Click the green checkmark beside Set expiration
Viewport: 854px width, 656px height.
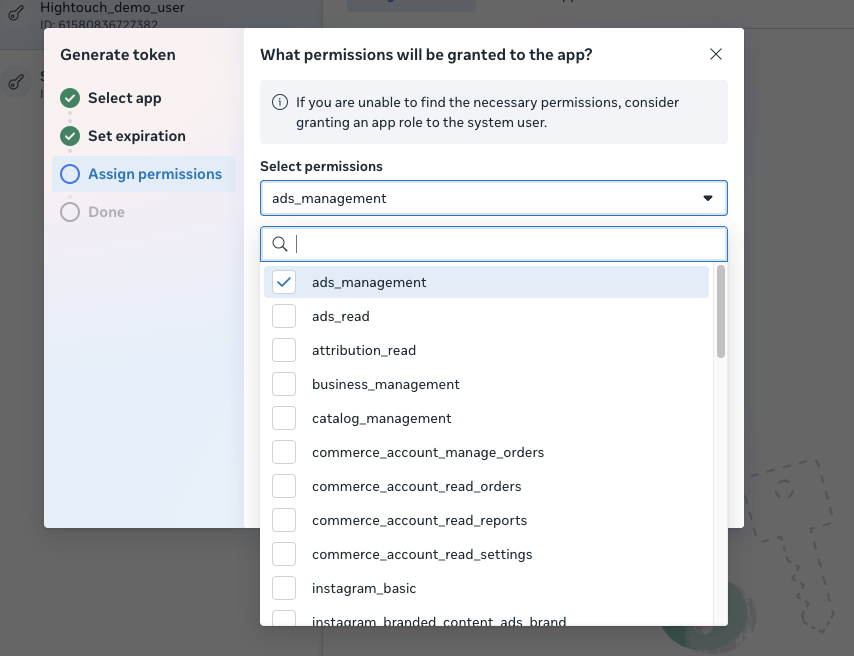click(69, 136)
